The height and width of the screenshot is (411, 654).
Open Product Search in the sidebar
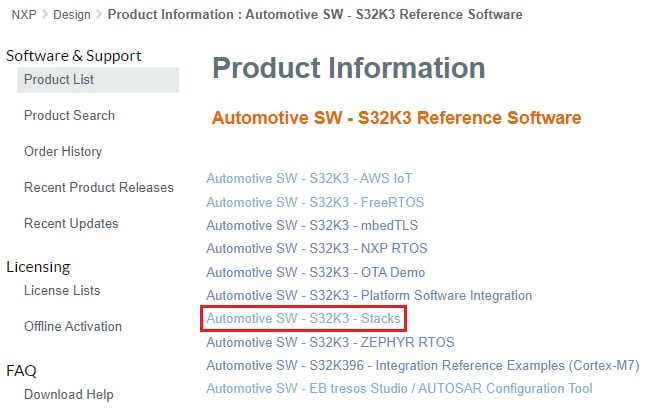coord(69,116)
